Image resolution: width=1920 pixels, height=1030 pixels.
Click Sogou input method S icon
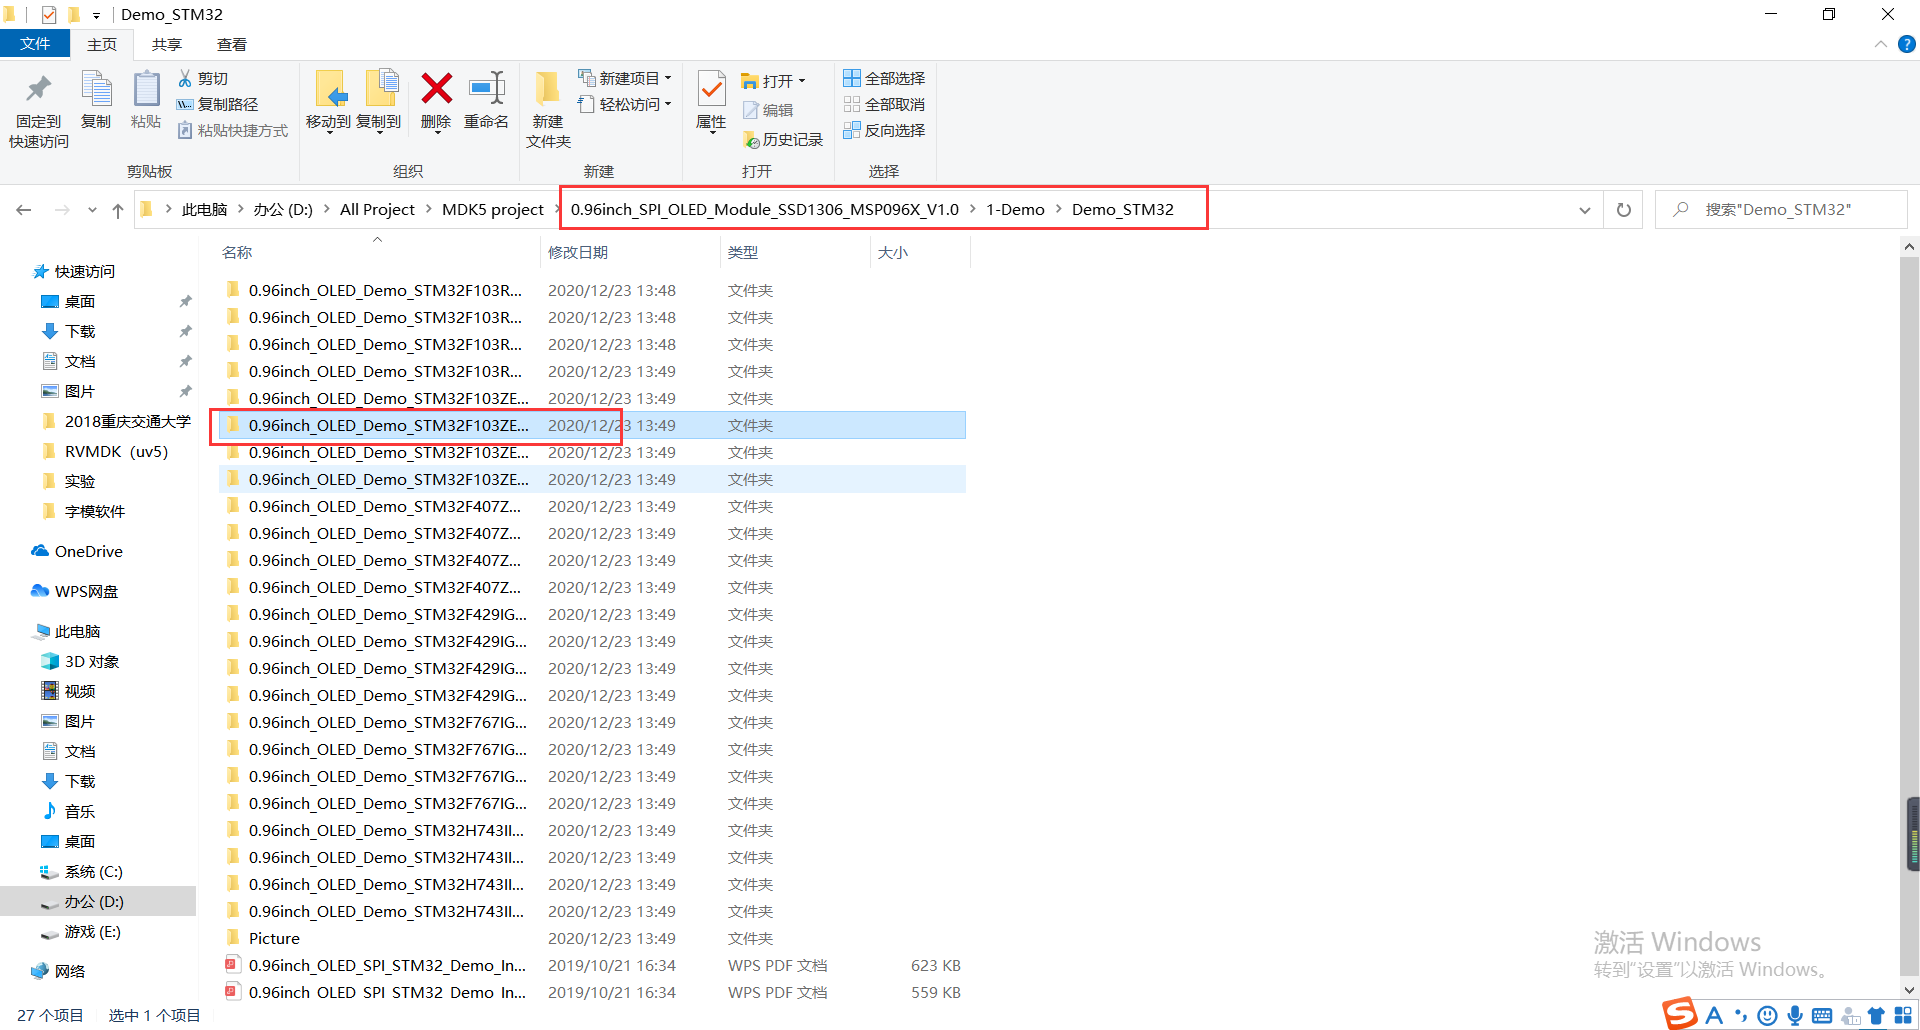(x=1680, y=1013)
